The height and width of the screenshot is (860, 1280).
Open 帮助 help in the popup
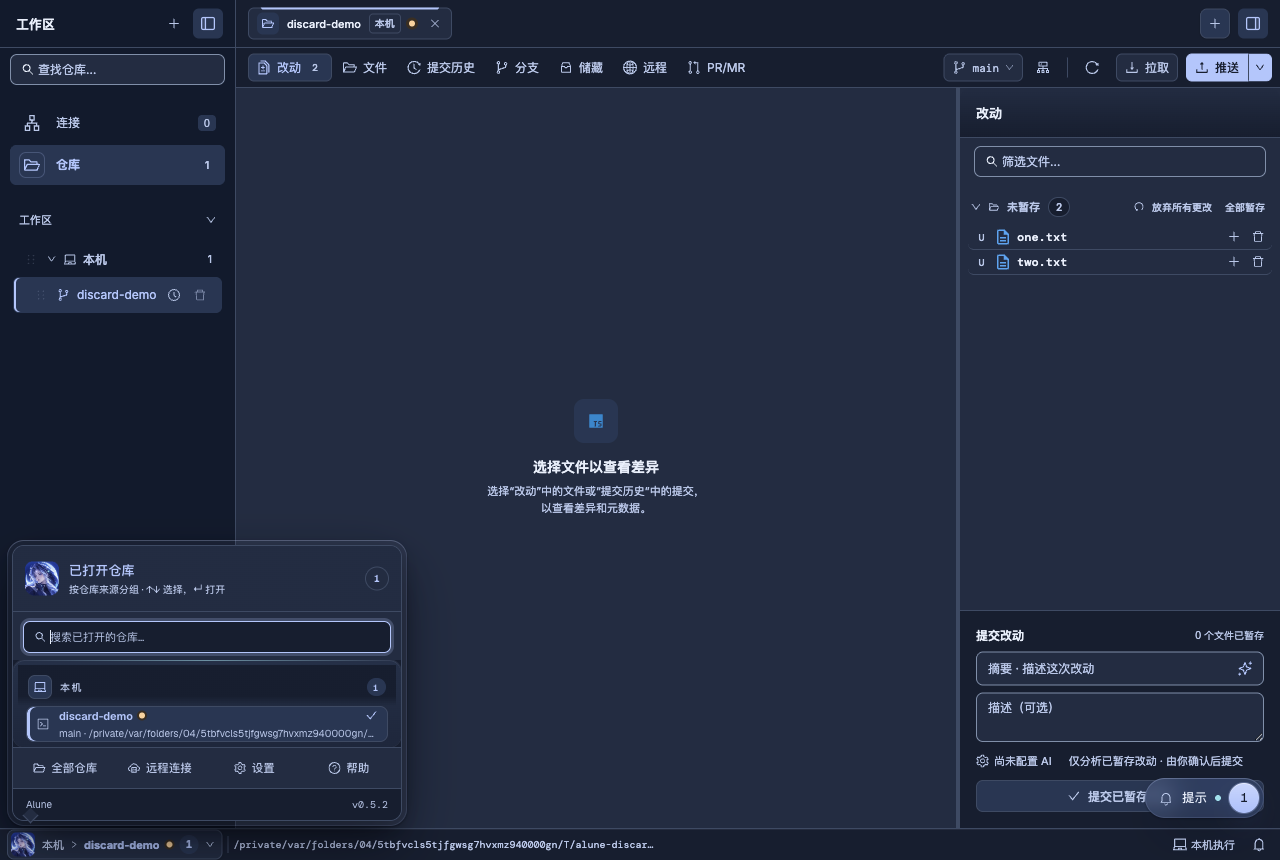tap(349, 768)
